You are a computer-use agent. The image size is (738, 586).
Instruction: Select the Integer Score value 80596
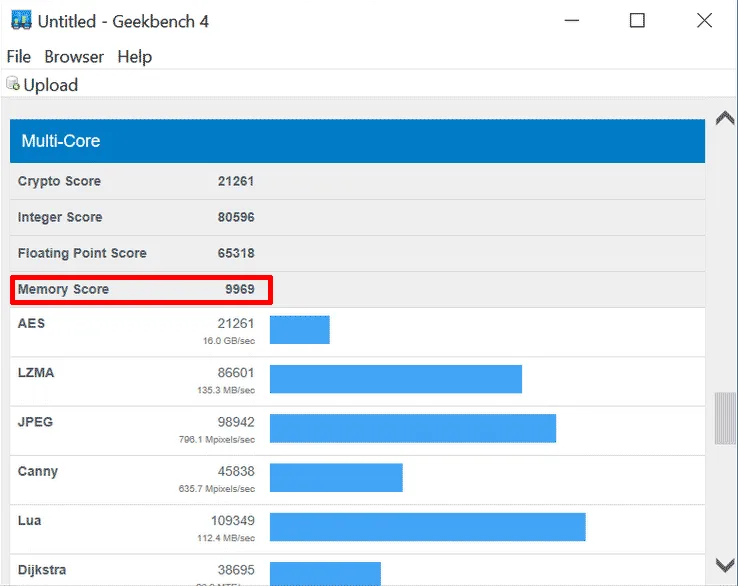pyautogui.click(x=236, y=217)
